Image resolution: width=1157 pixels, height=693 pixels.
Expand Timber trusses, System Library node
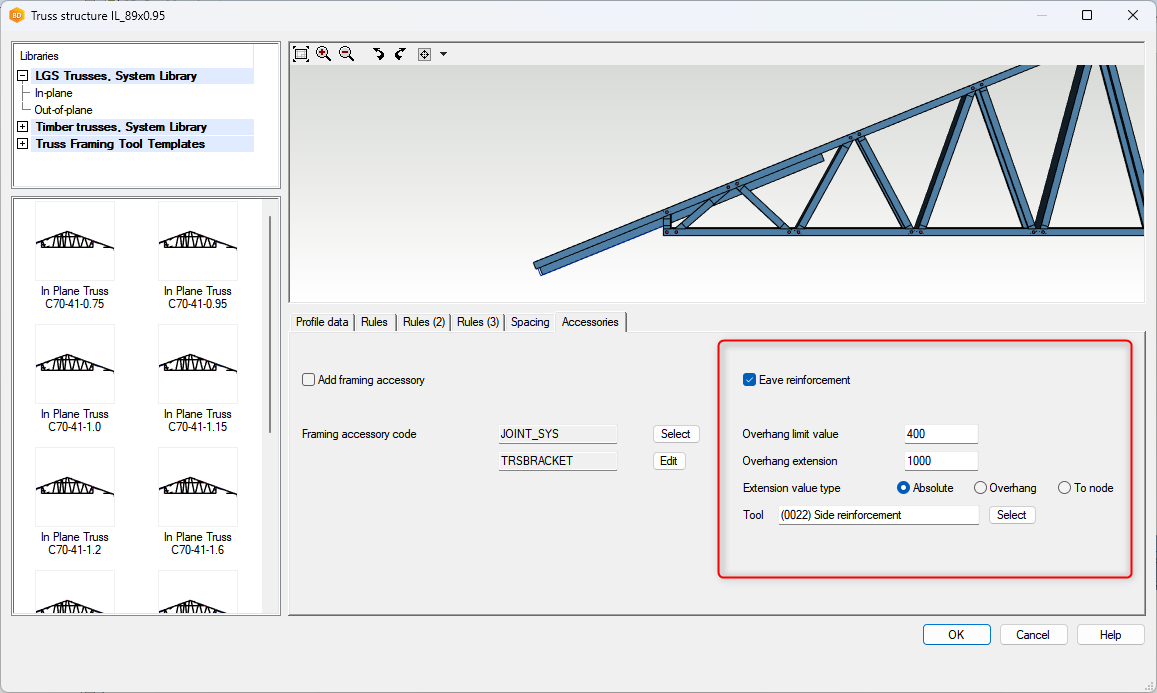coord(23,127)
